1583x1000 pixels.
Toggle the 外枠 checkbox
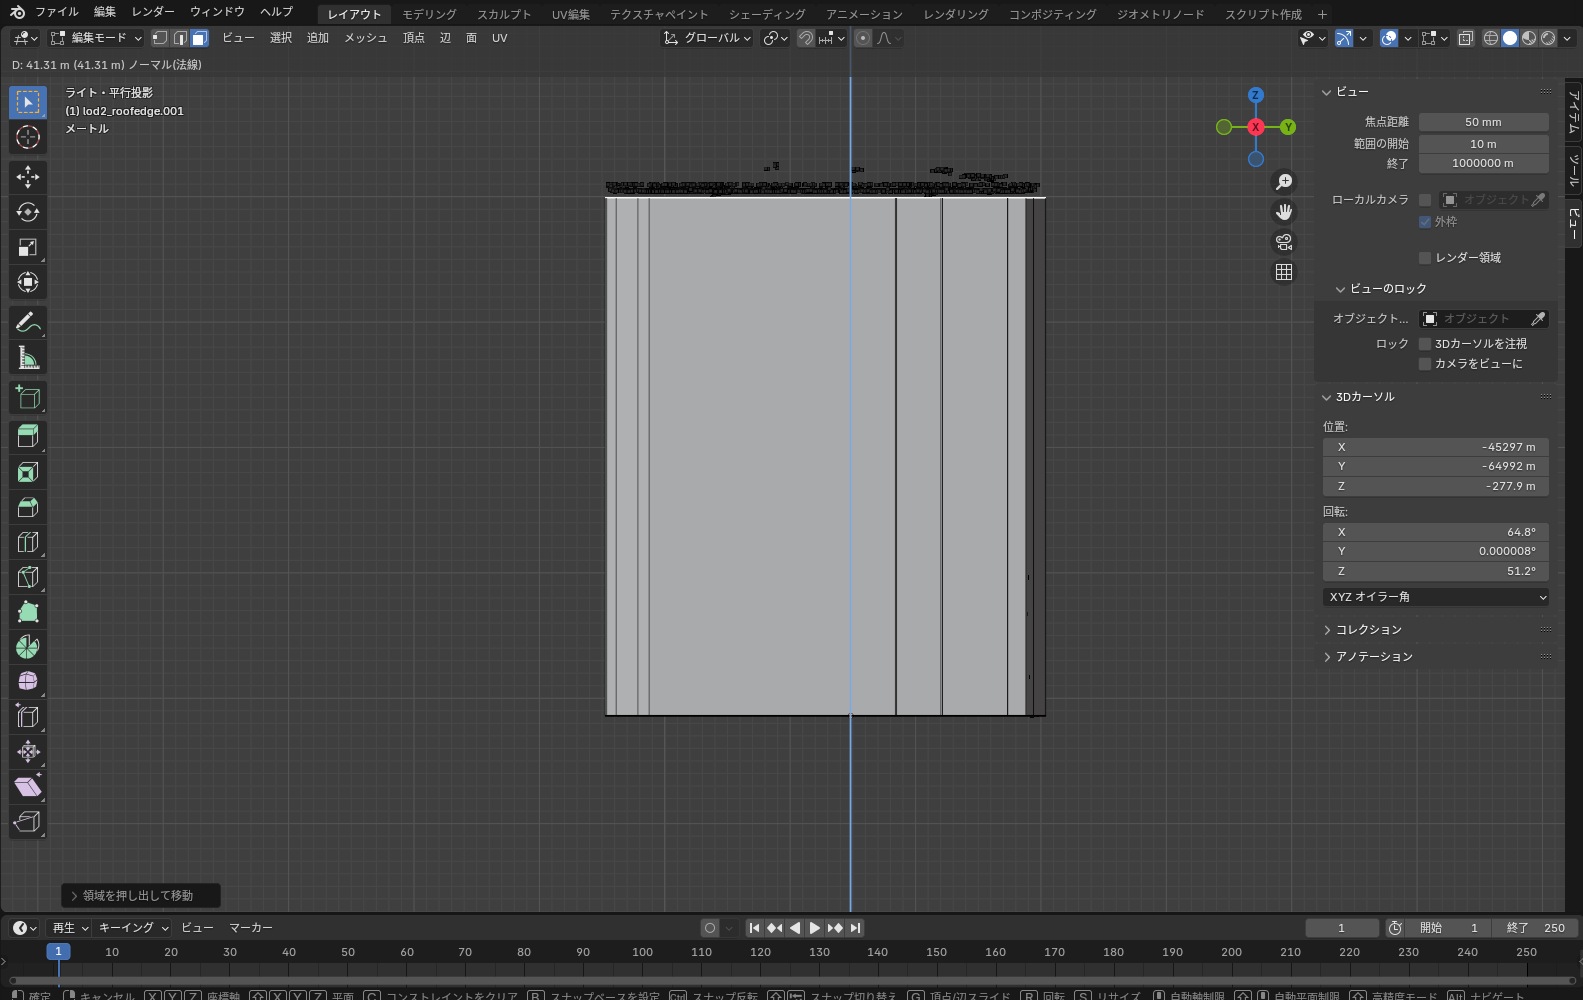[1425, 222]
